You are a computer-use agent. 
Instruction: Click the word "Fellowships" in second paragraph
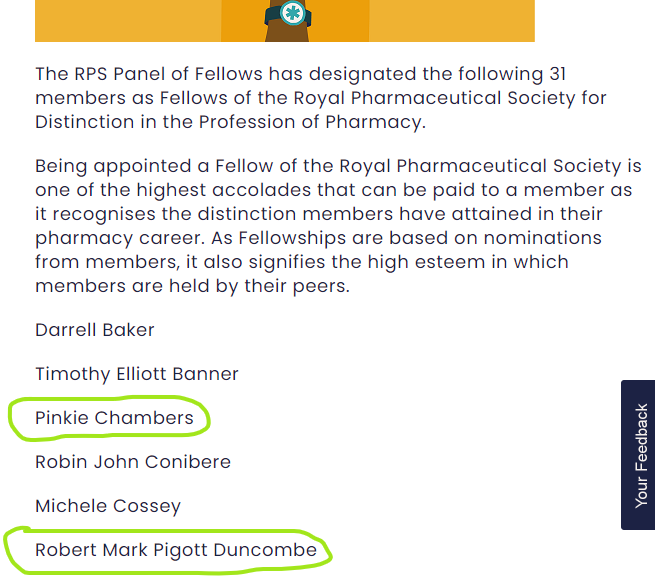(x=292, y=238)
